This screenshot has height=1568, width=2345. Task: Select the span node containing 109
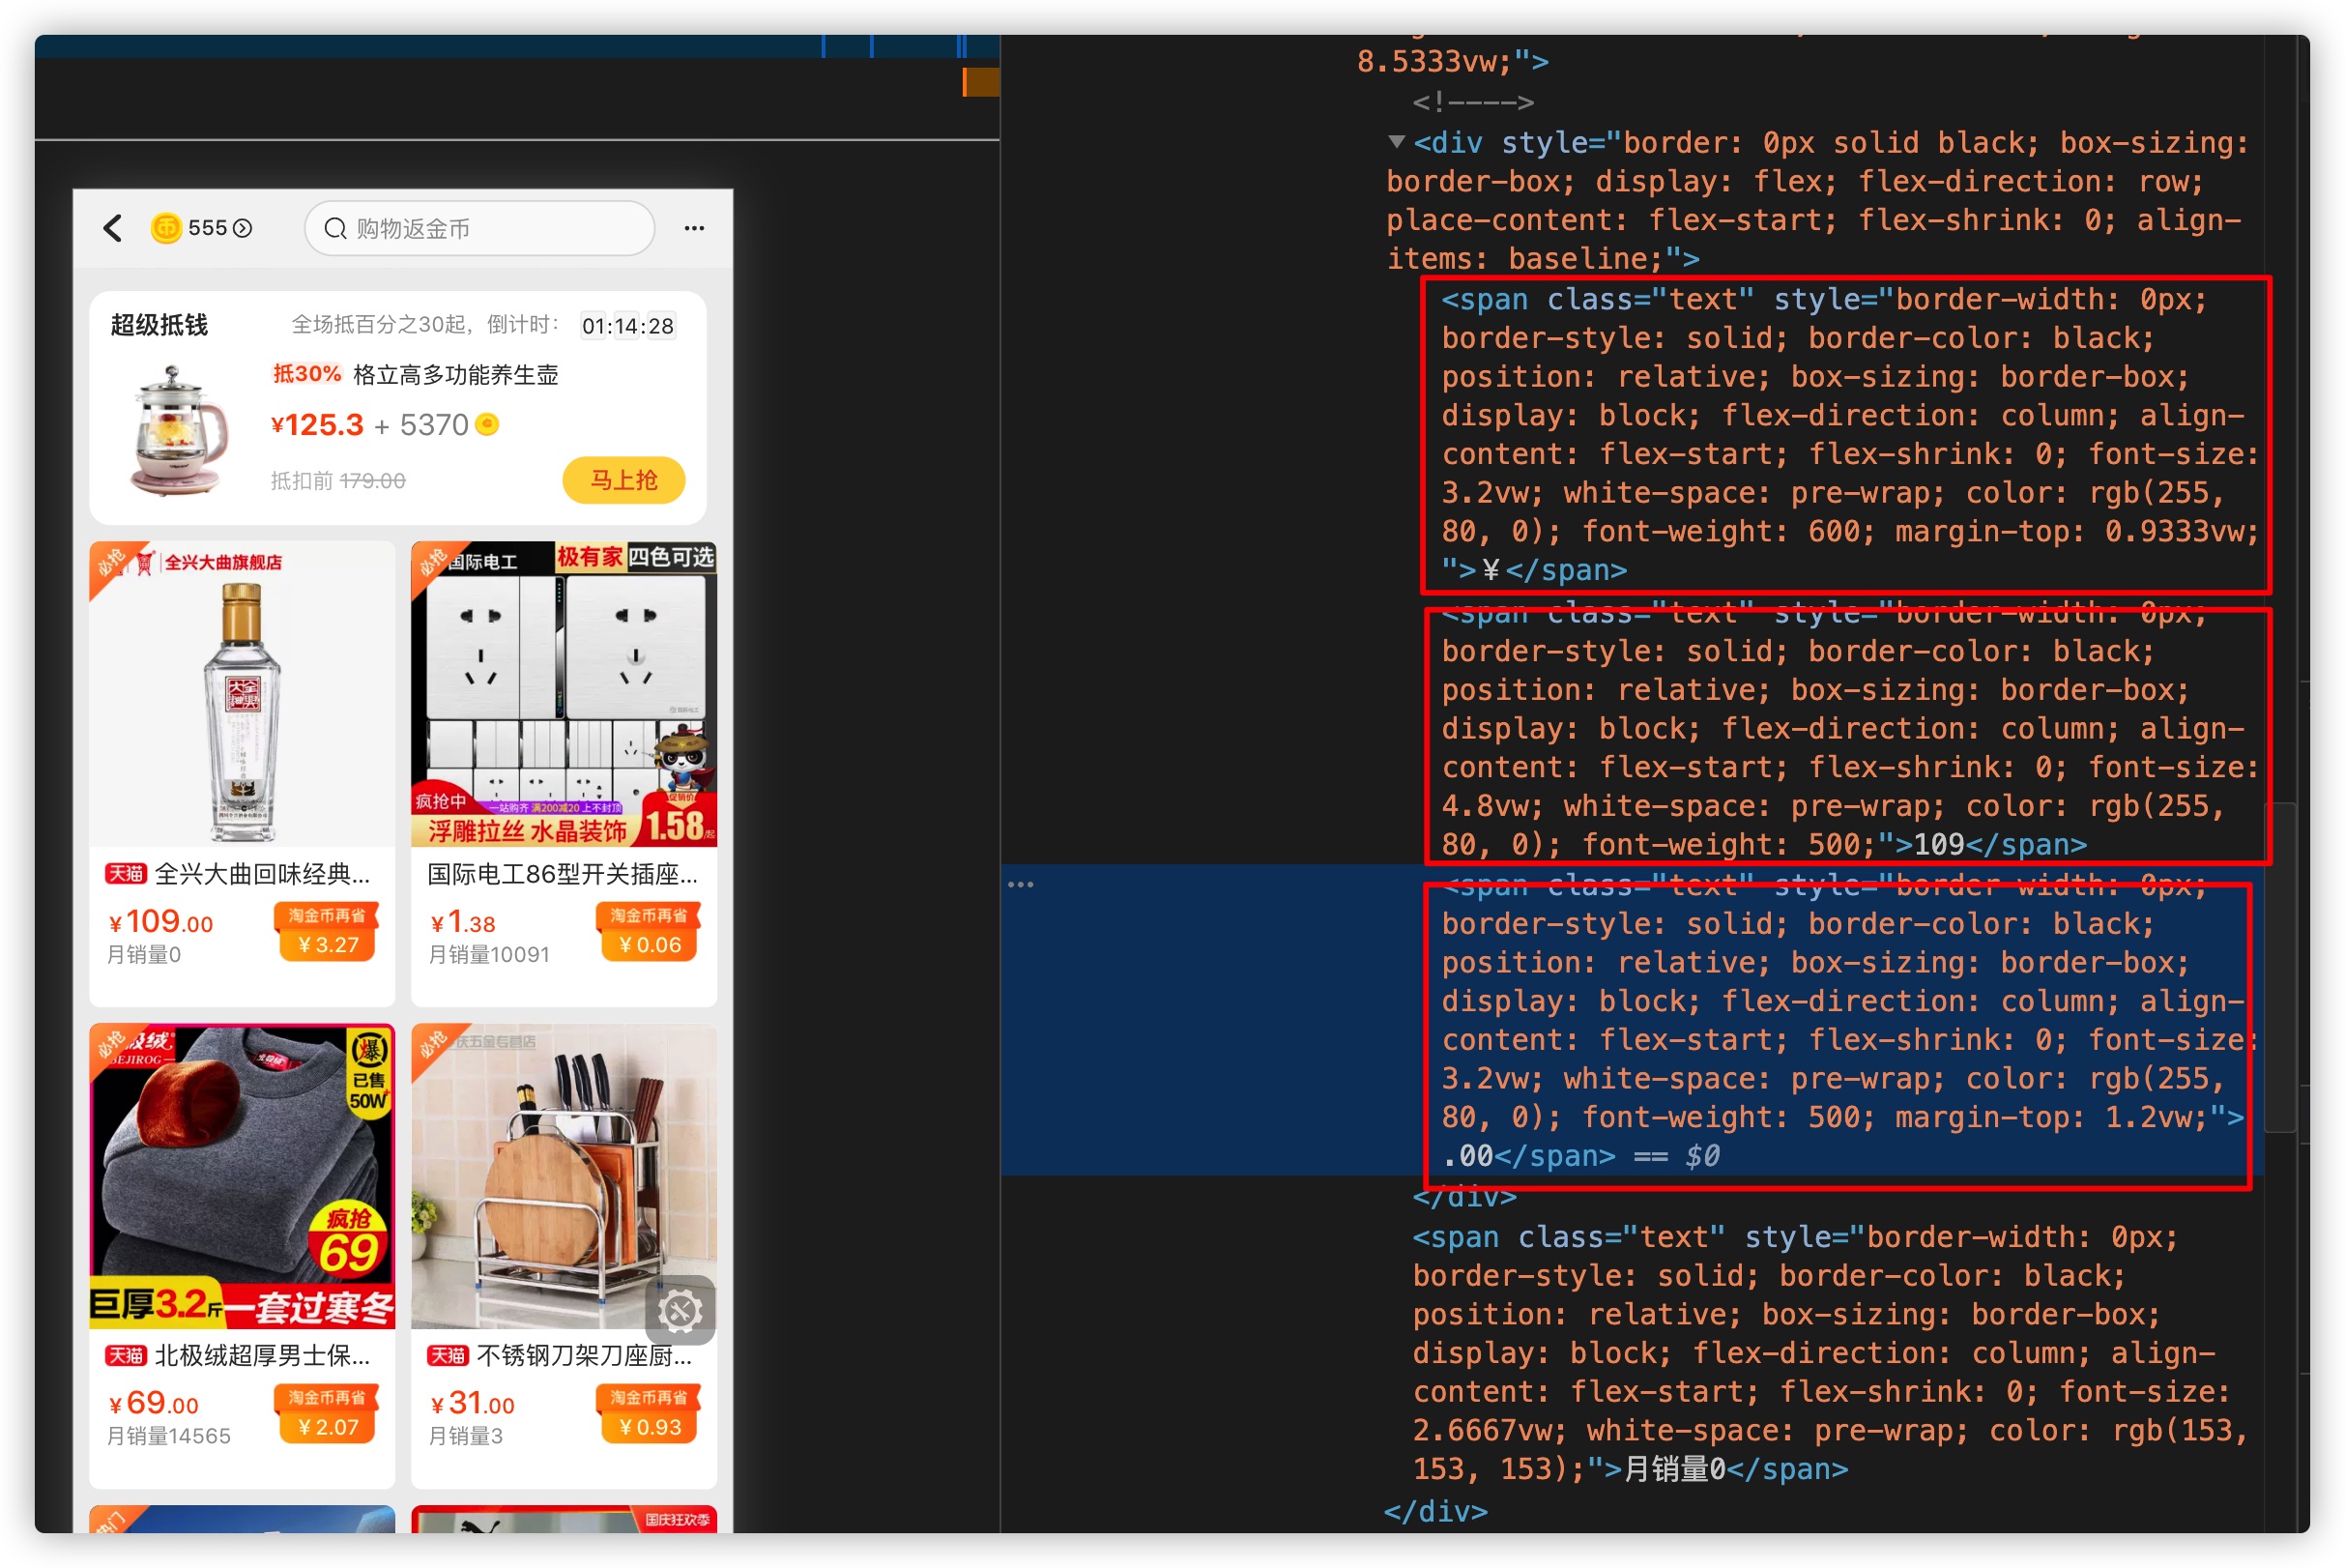[1848, 730]
